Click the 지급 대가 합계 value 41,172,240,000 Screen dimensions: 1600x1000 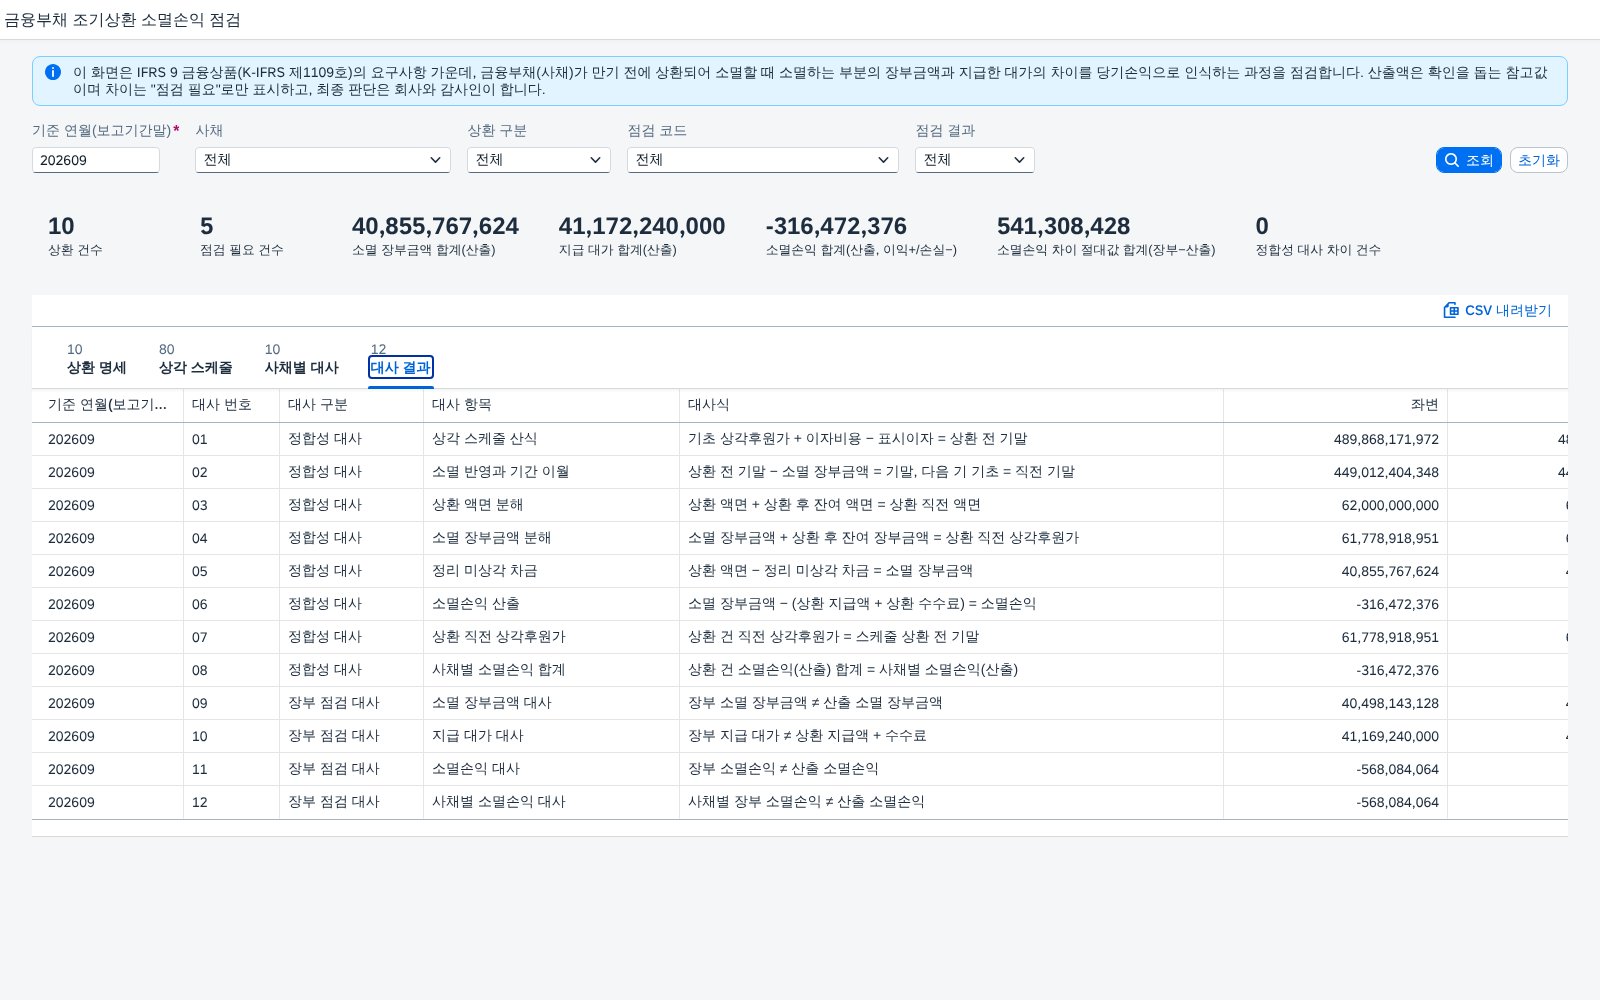click(x=642, y=226)
